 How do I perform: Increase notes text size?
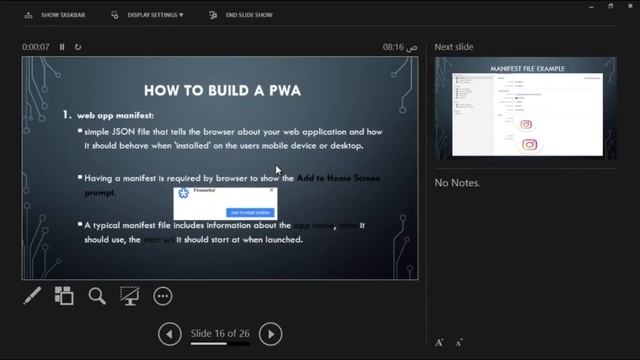[439, 342]
